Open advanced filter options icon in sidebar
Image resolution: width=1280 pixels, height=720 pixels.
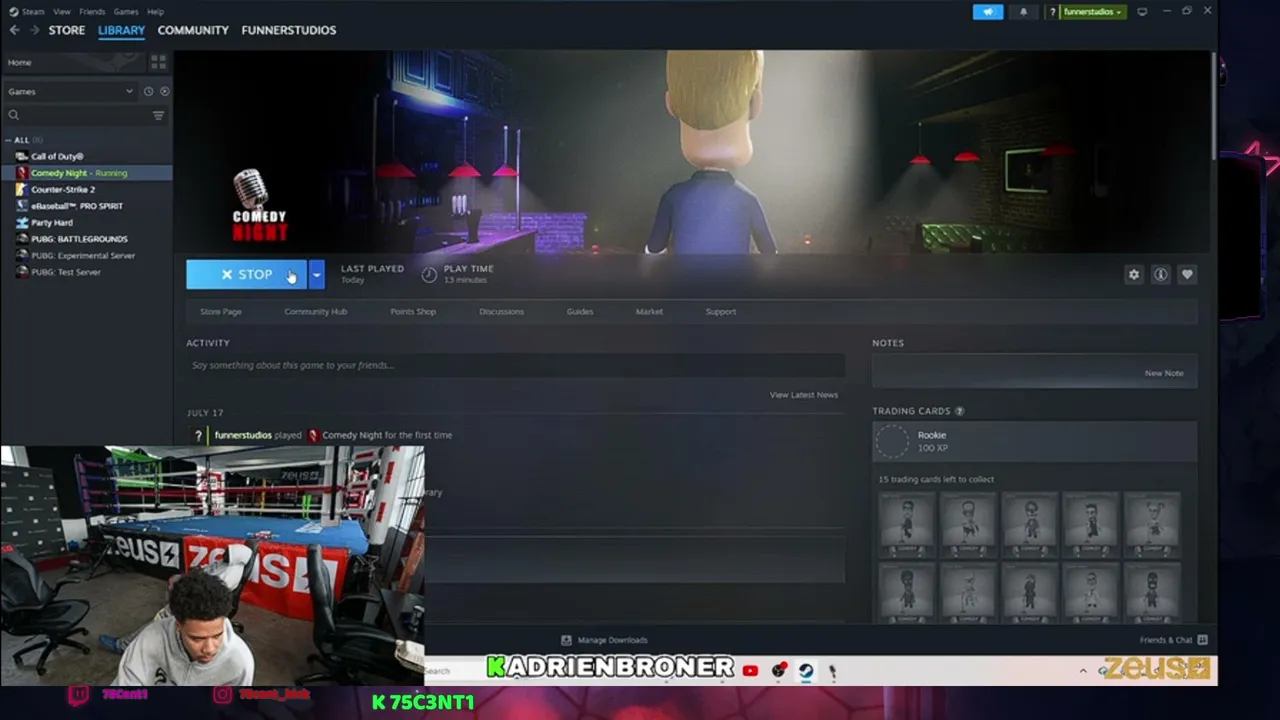pyautogui.click(x=158, y=115)
